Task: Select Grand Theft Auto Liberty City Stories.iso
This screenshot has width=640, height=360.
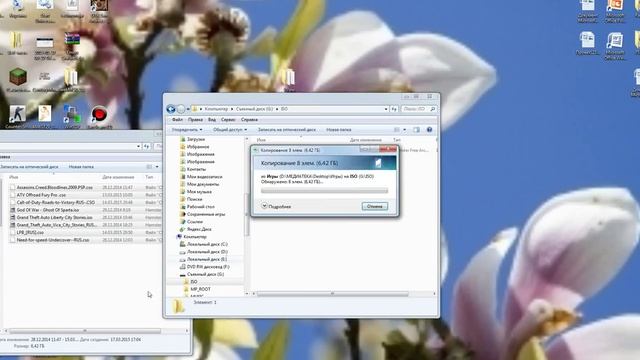Action: coord(54,218)
